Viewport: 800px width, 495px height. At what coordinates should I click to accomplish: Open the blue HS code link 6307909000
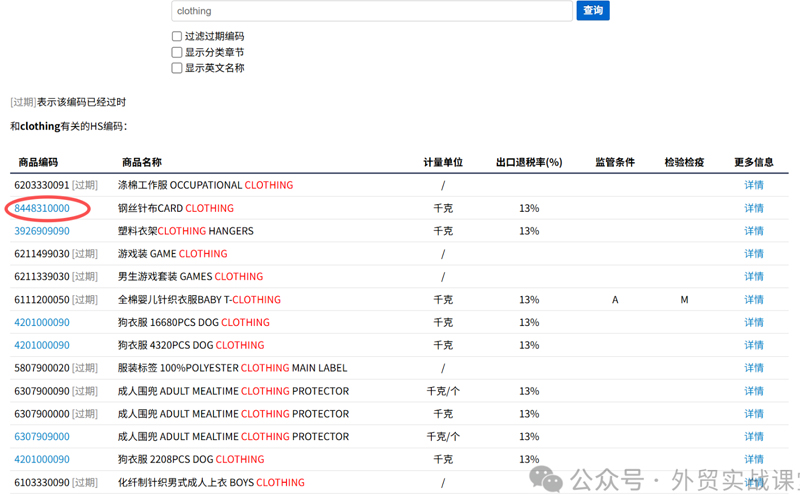(x=42, y=436)
